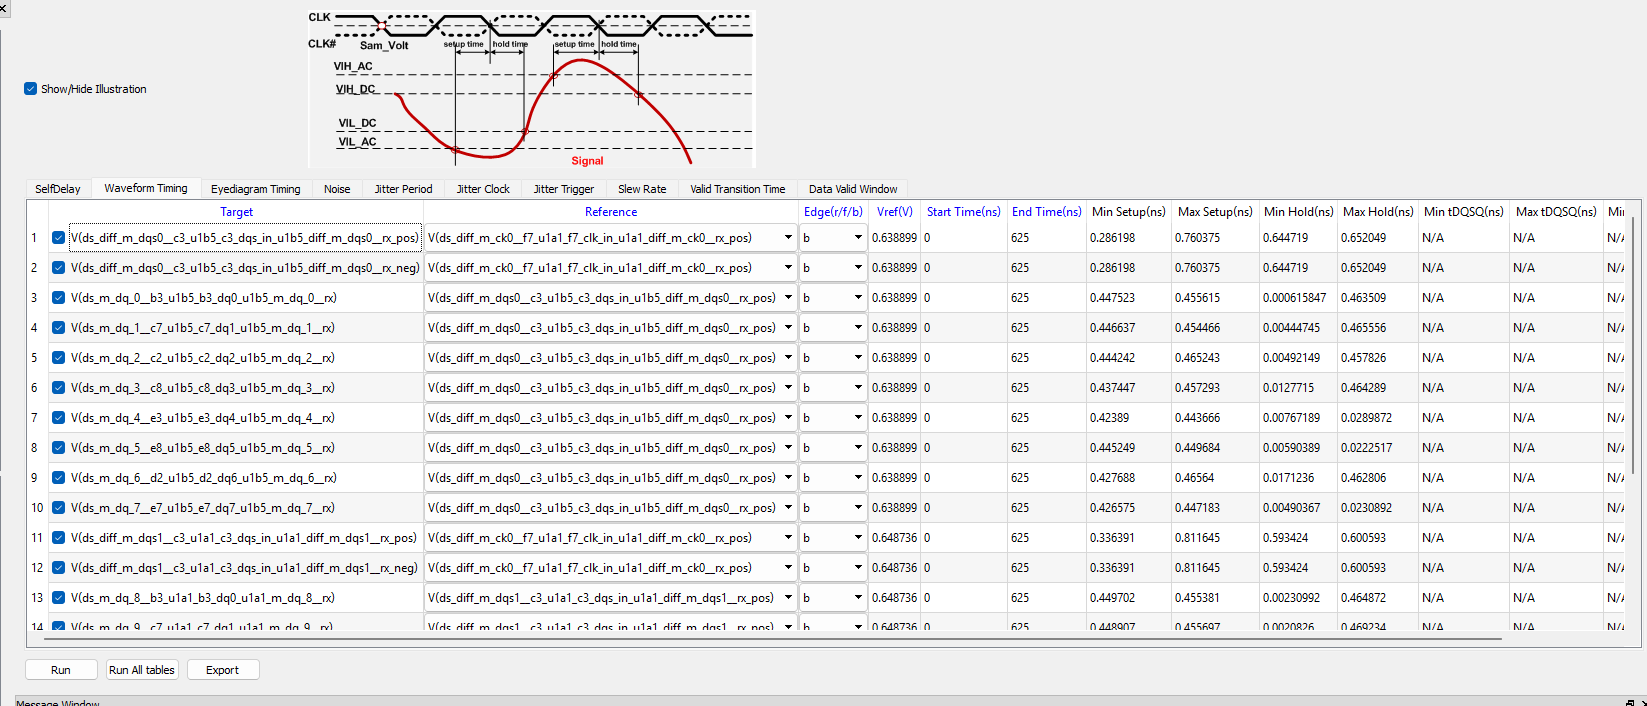Viewport: 1647px width, 706px height.
Task: Close the panel using the top-left X
Action: tap(4, 7)
